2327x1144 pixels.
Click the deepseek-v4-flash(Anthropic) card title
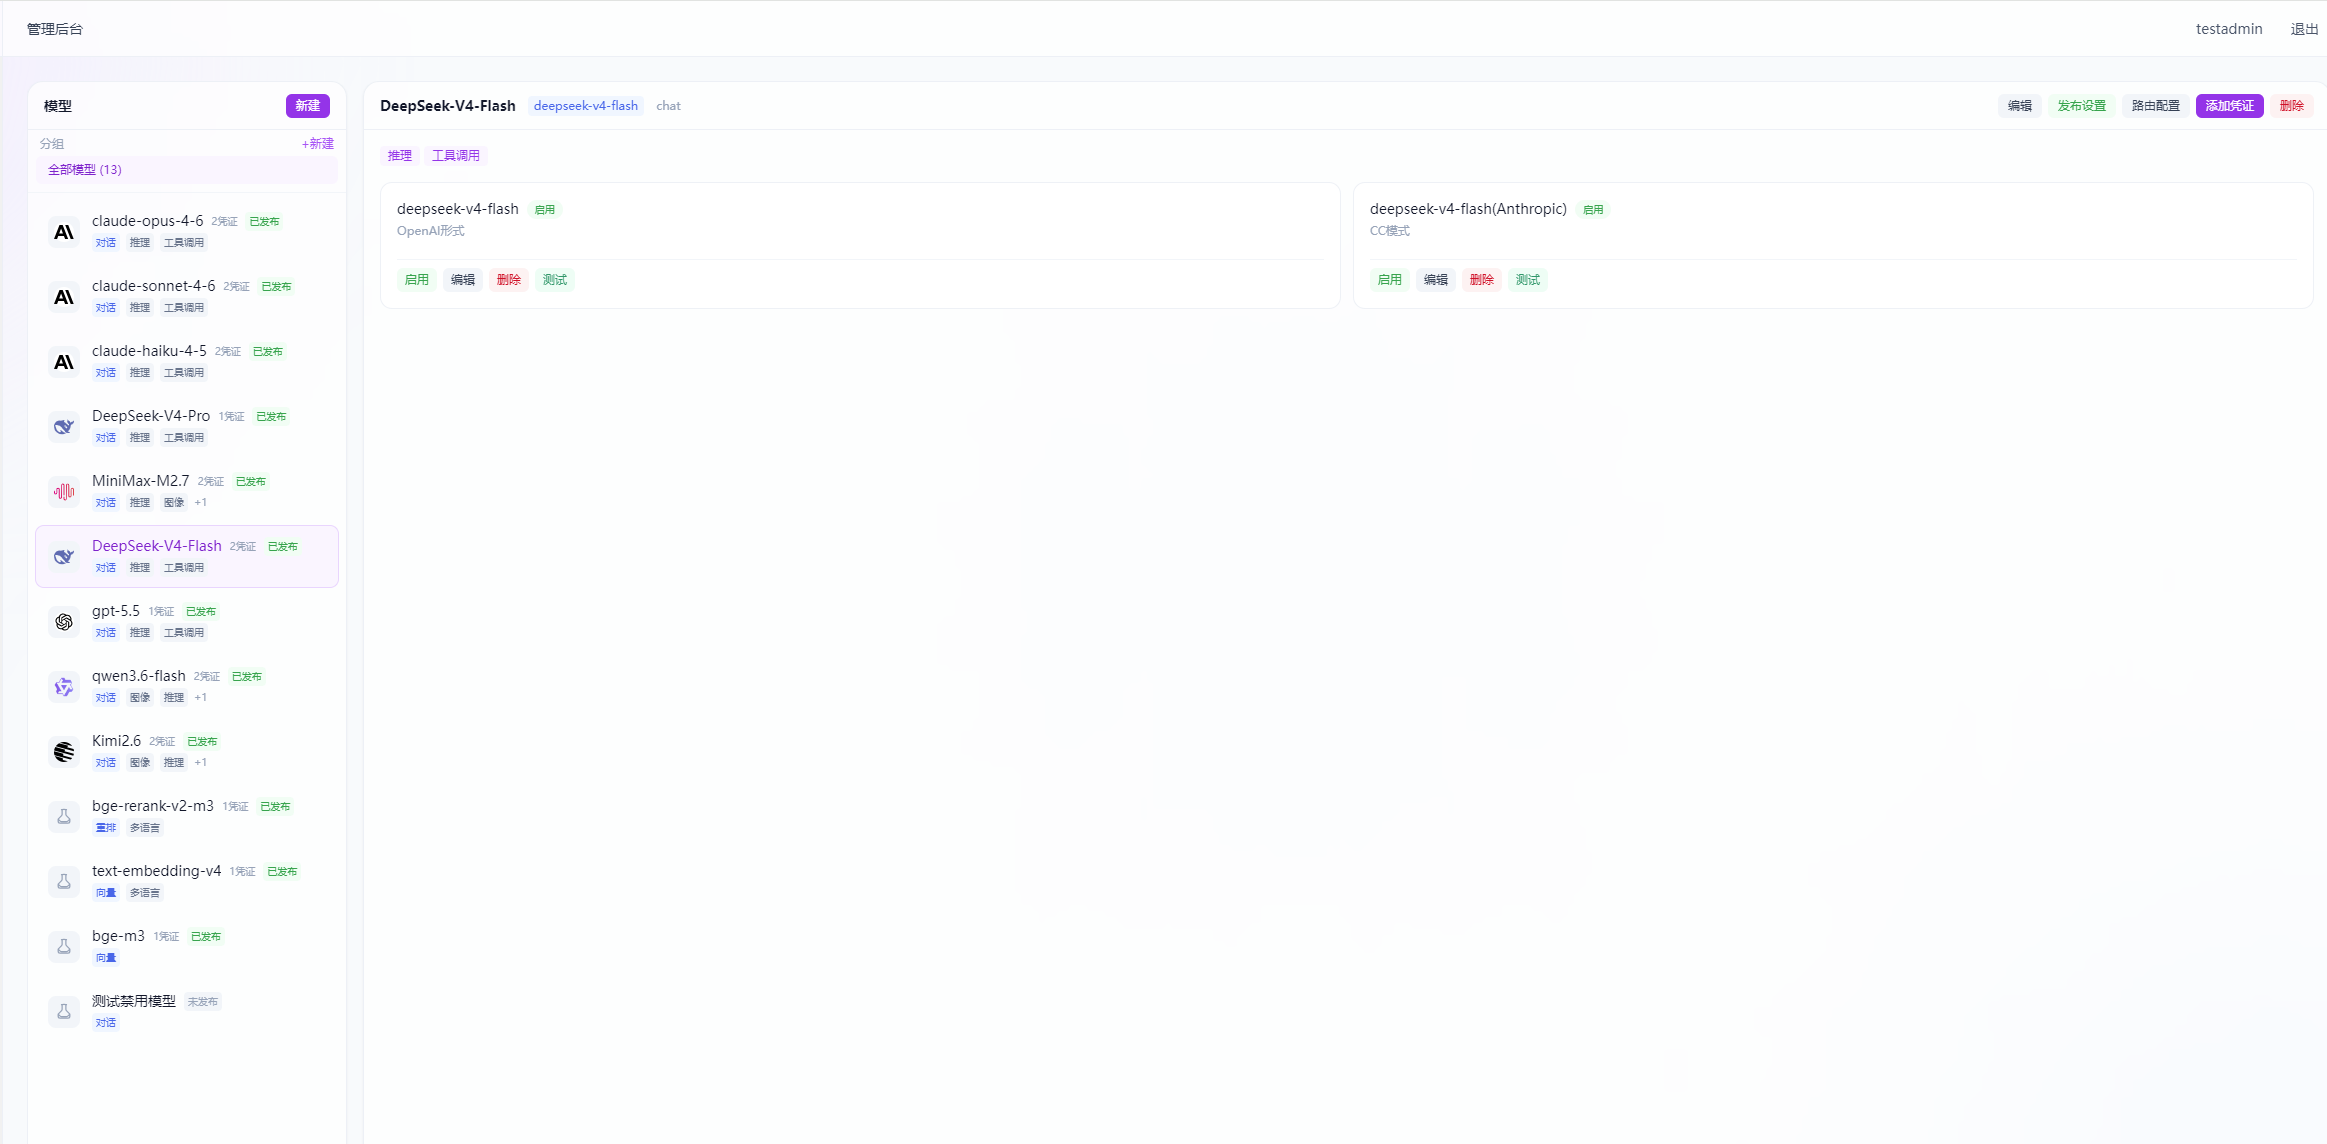point(1468,209)
